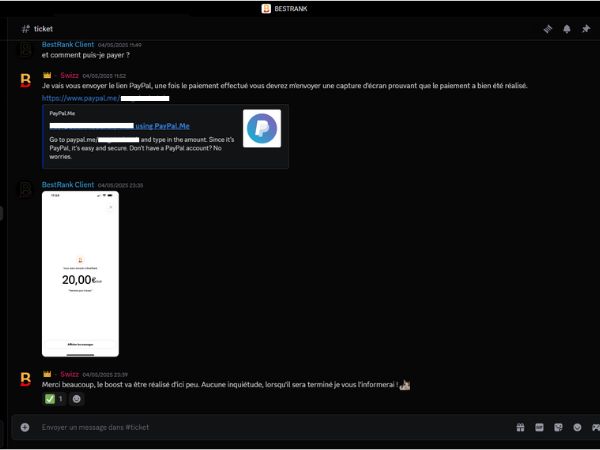Show pinned messages with pin icon
The height and width of the screenshot is (450, 600).
click(x=586, y=29)
